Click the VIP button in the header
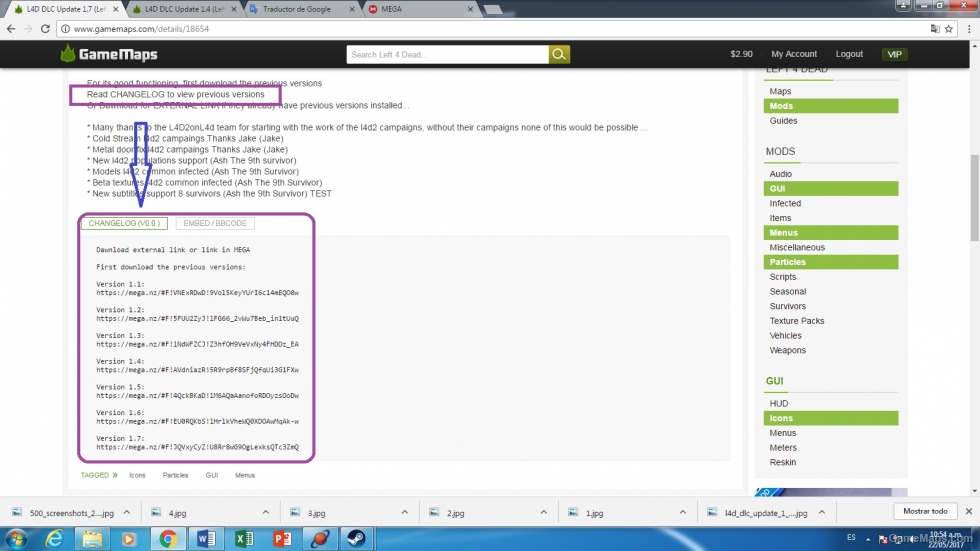The width and height of the screenshot is (980, 551). [x=894, y=54]
